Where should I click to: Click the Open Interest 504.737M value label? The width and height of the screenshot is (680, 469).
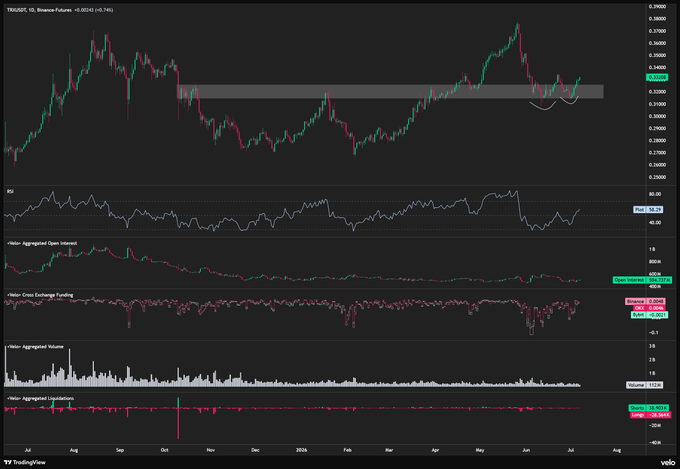pyautogui.click(x=642, y=280)
